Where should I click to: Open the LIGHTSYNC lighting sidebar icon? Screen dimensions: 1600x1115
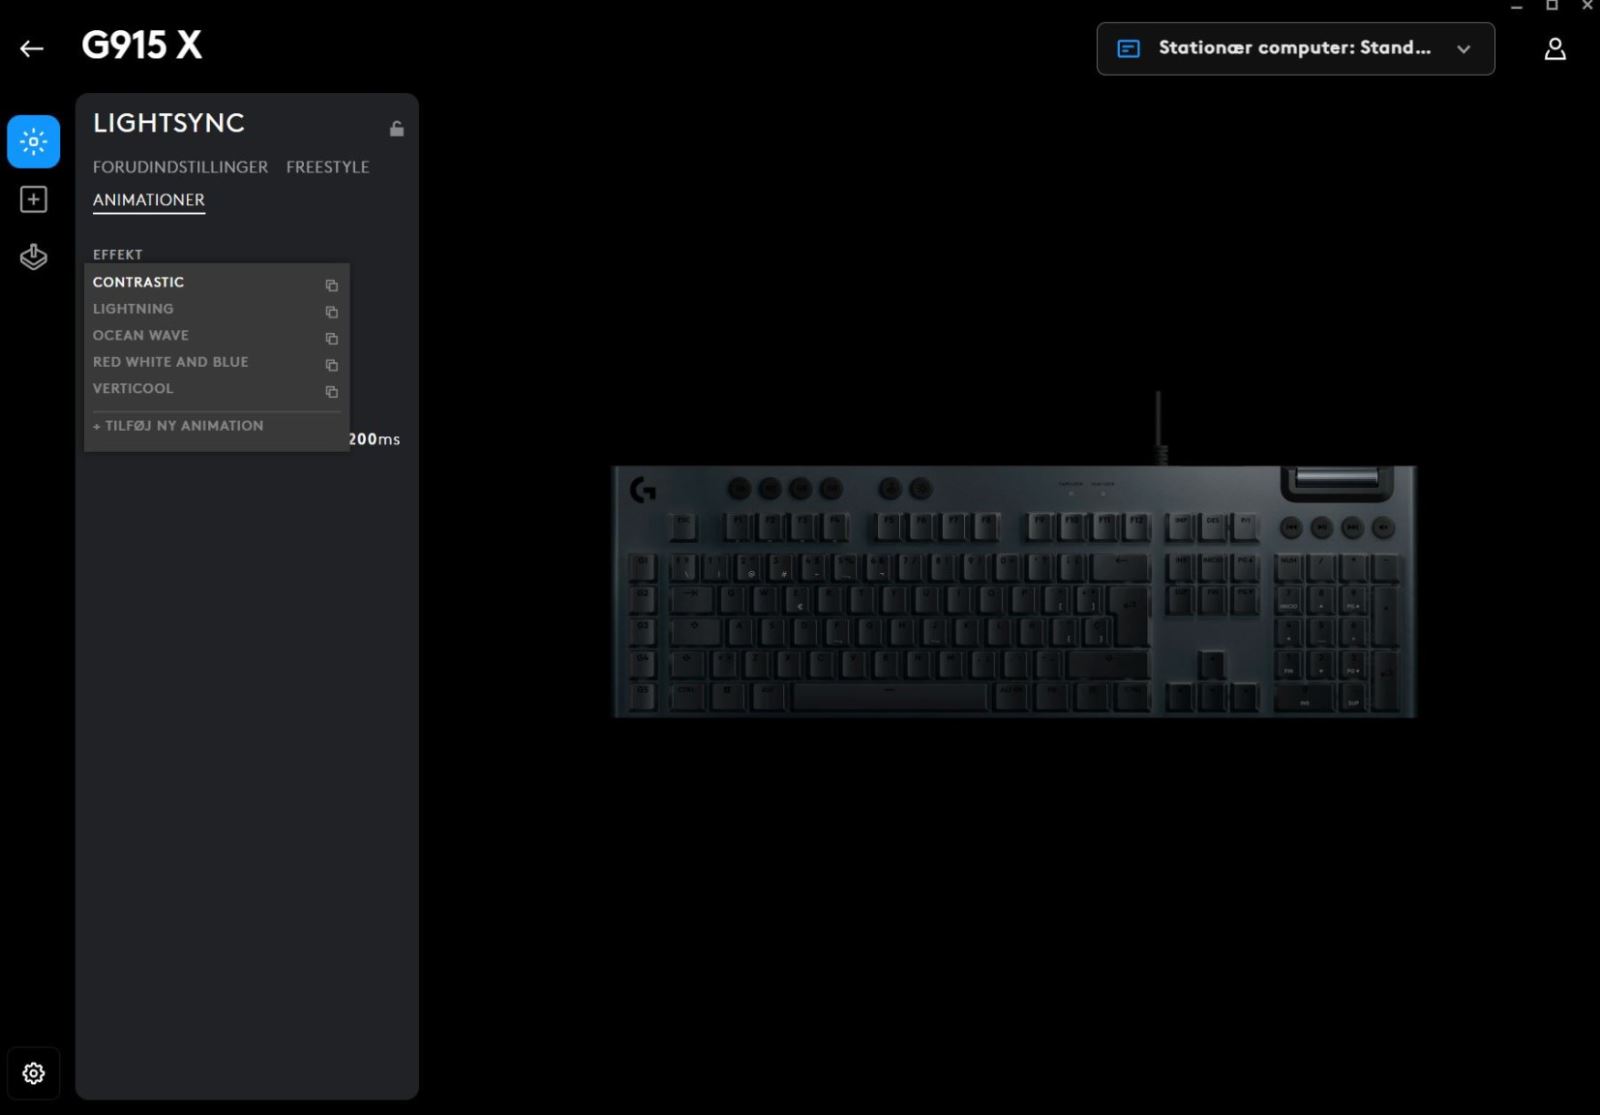pos(33,141)
